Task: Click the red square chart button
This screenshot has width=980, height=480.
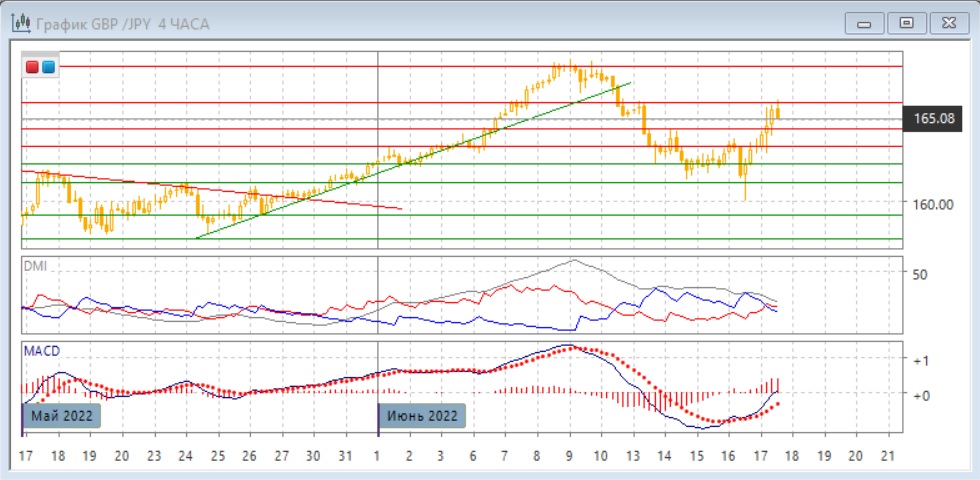Action: [33, 67]
